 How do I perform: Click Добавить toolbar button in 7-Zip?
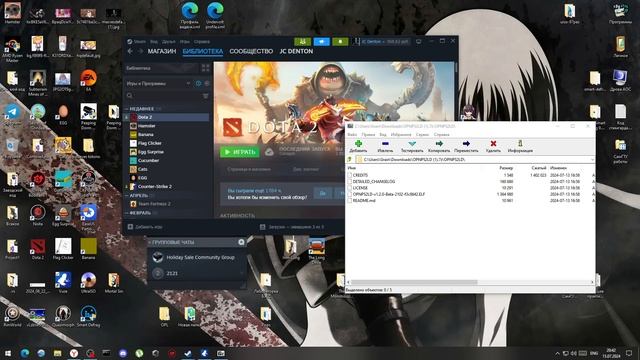(358, 146)
